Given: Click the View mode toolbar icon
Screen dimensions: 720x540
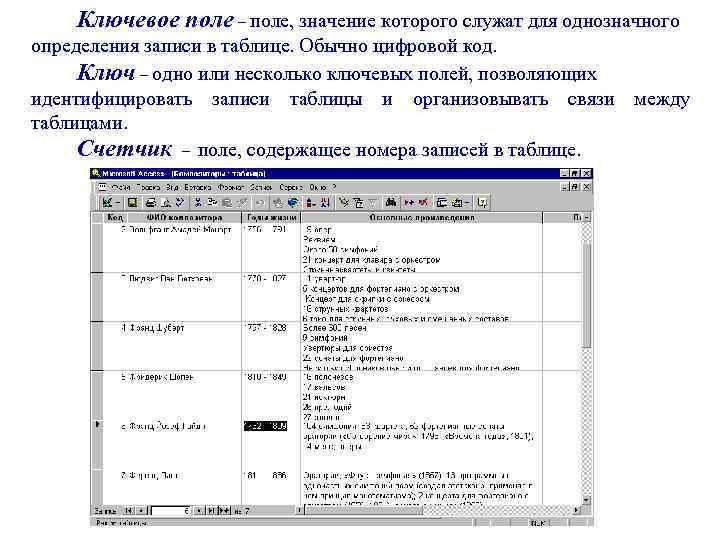Looking at the screenshot, I should click(x=107, y=202).
